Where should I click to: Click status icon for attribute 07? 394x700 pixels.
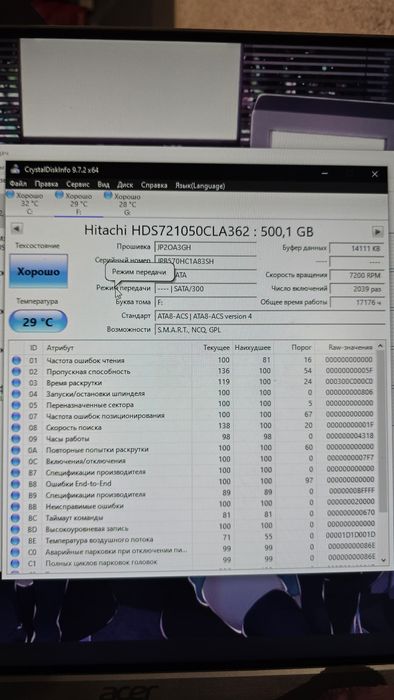(x=17, y=416)
